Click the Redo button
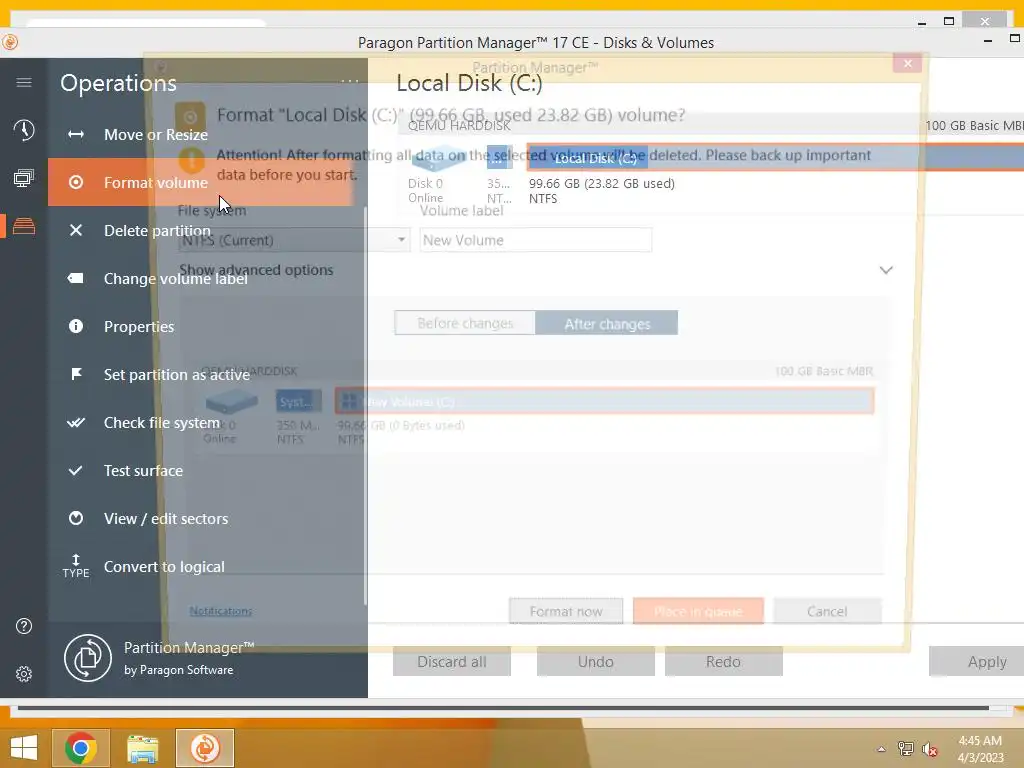This screenshot has height=768, width=1024. tap(723, 662)
